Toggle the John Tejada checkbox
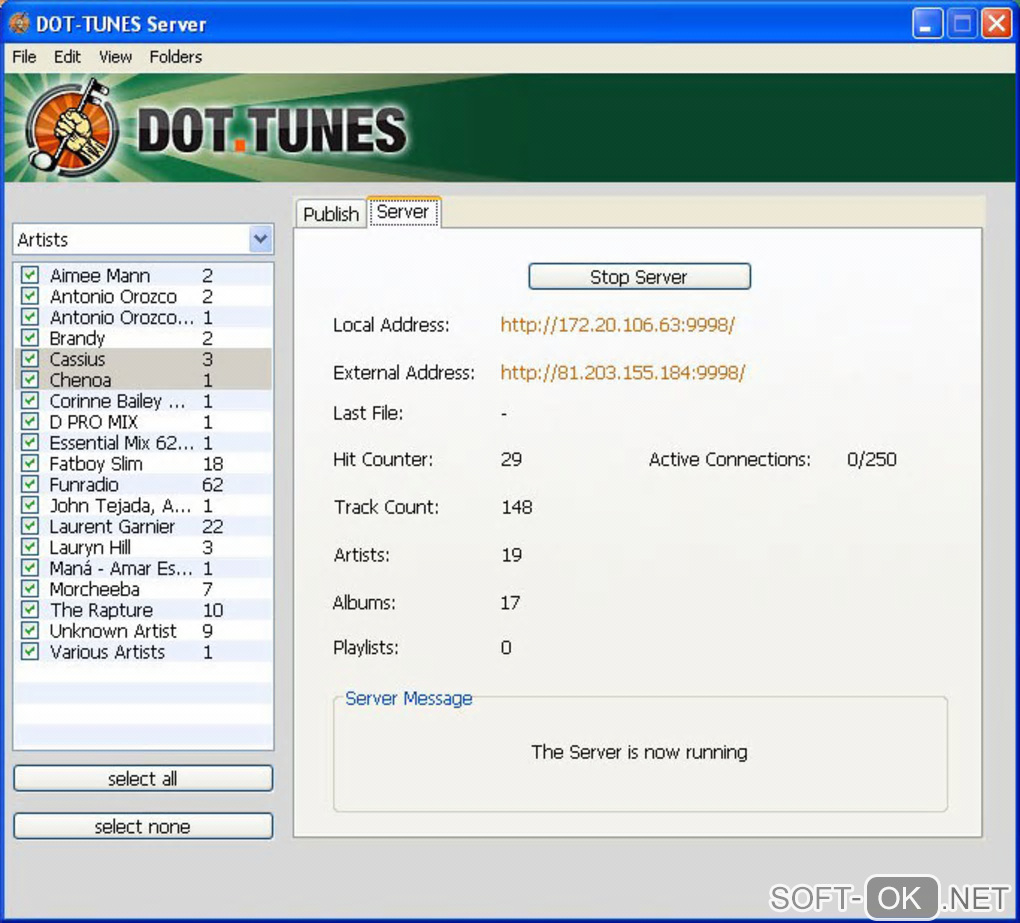 tap(29, 505)
